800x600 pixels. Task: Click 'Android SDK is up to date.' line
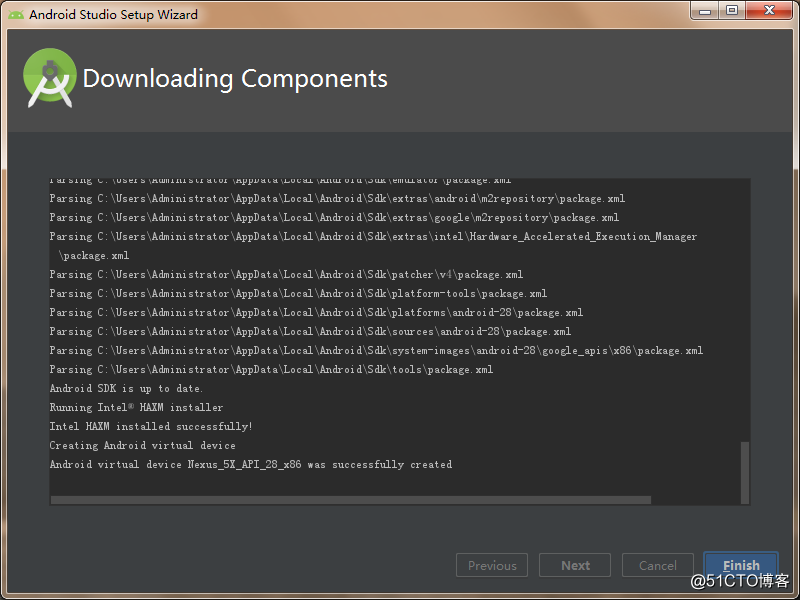126,389
